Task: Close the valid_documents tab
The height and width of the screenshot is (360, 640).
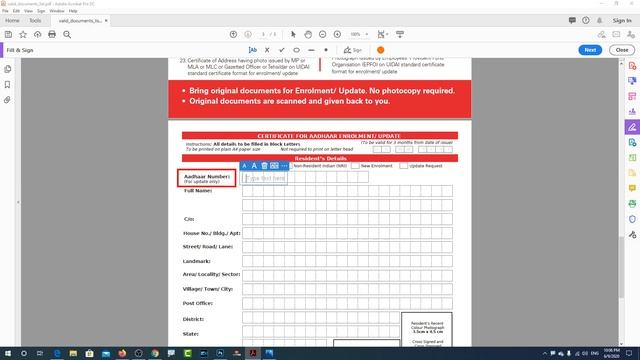Action: tap(106, 20)
